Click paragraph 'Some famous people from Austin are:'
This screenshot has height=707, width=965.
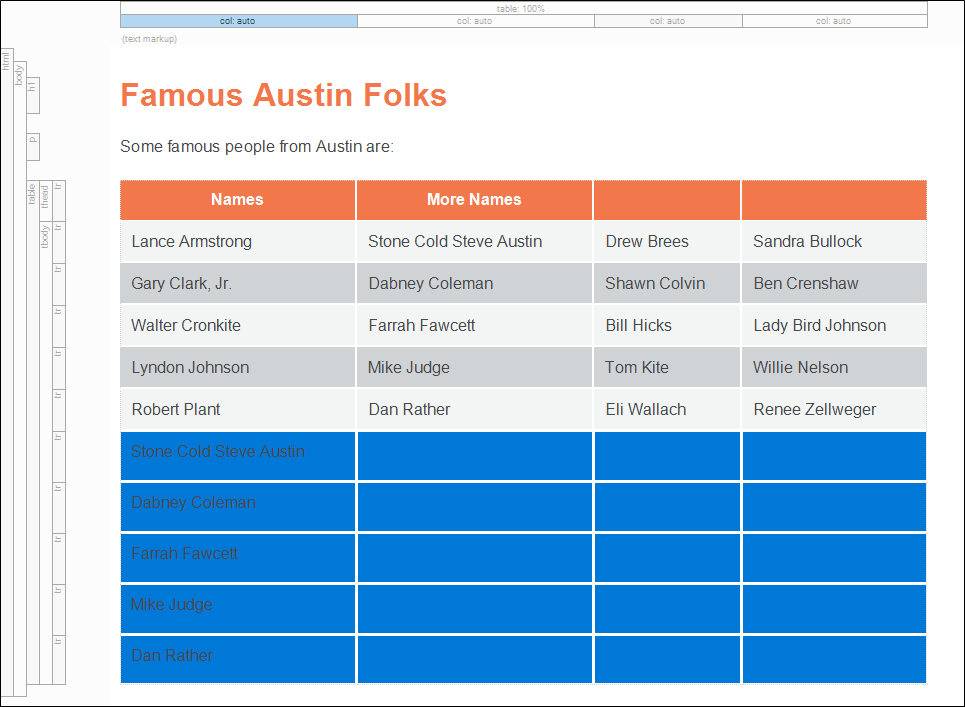click(257, 146)
